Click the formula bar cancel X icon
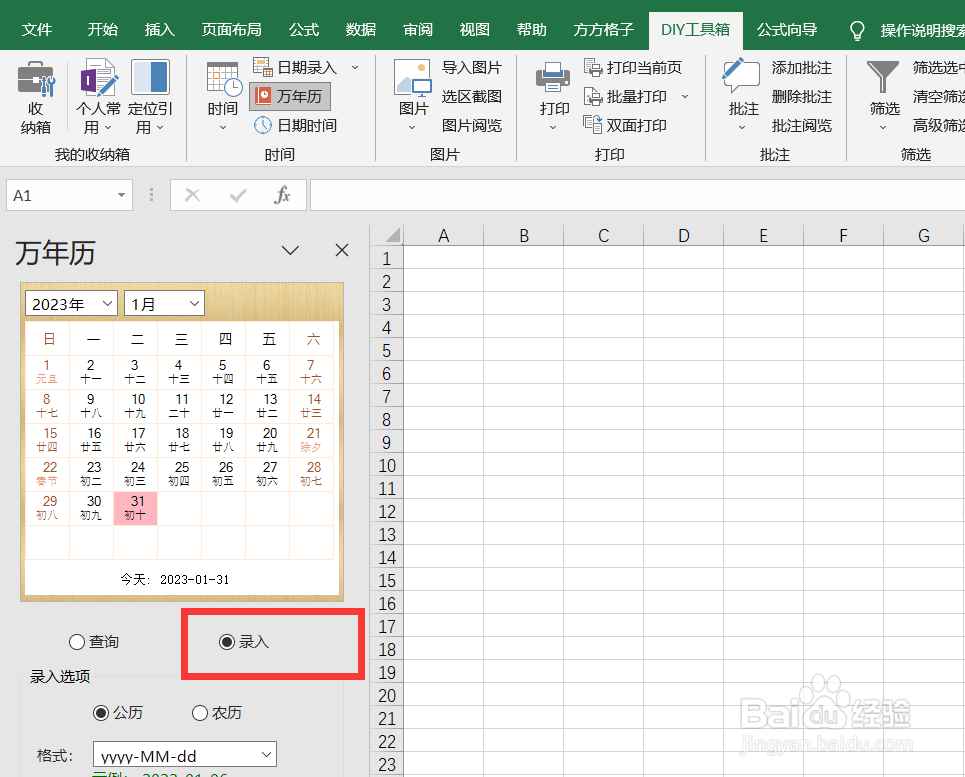The image size is (965, 777). pyautogui.click(x=193, y=196)
